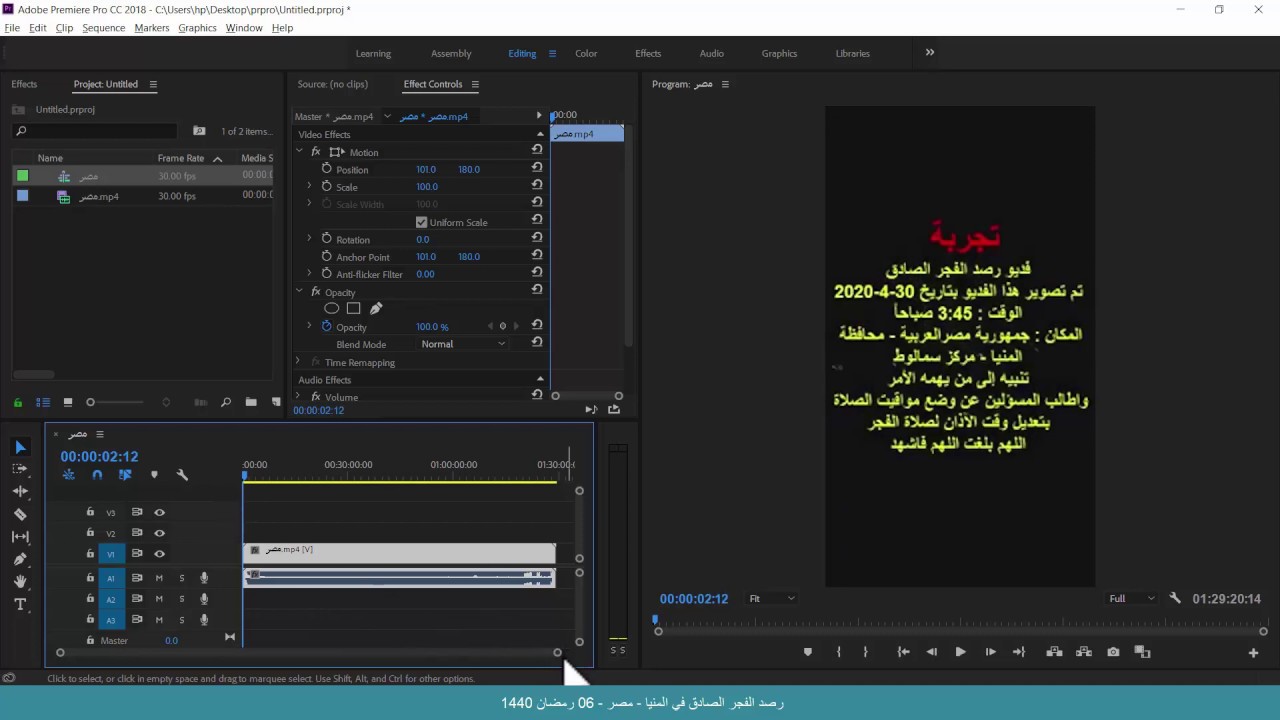Viewport: 1280px width, 720px height.
Task: Toggle timeline Snap magnet icon
Action: [x=97, y=475]
